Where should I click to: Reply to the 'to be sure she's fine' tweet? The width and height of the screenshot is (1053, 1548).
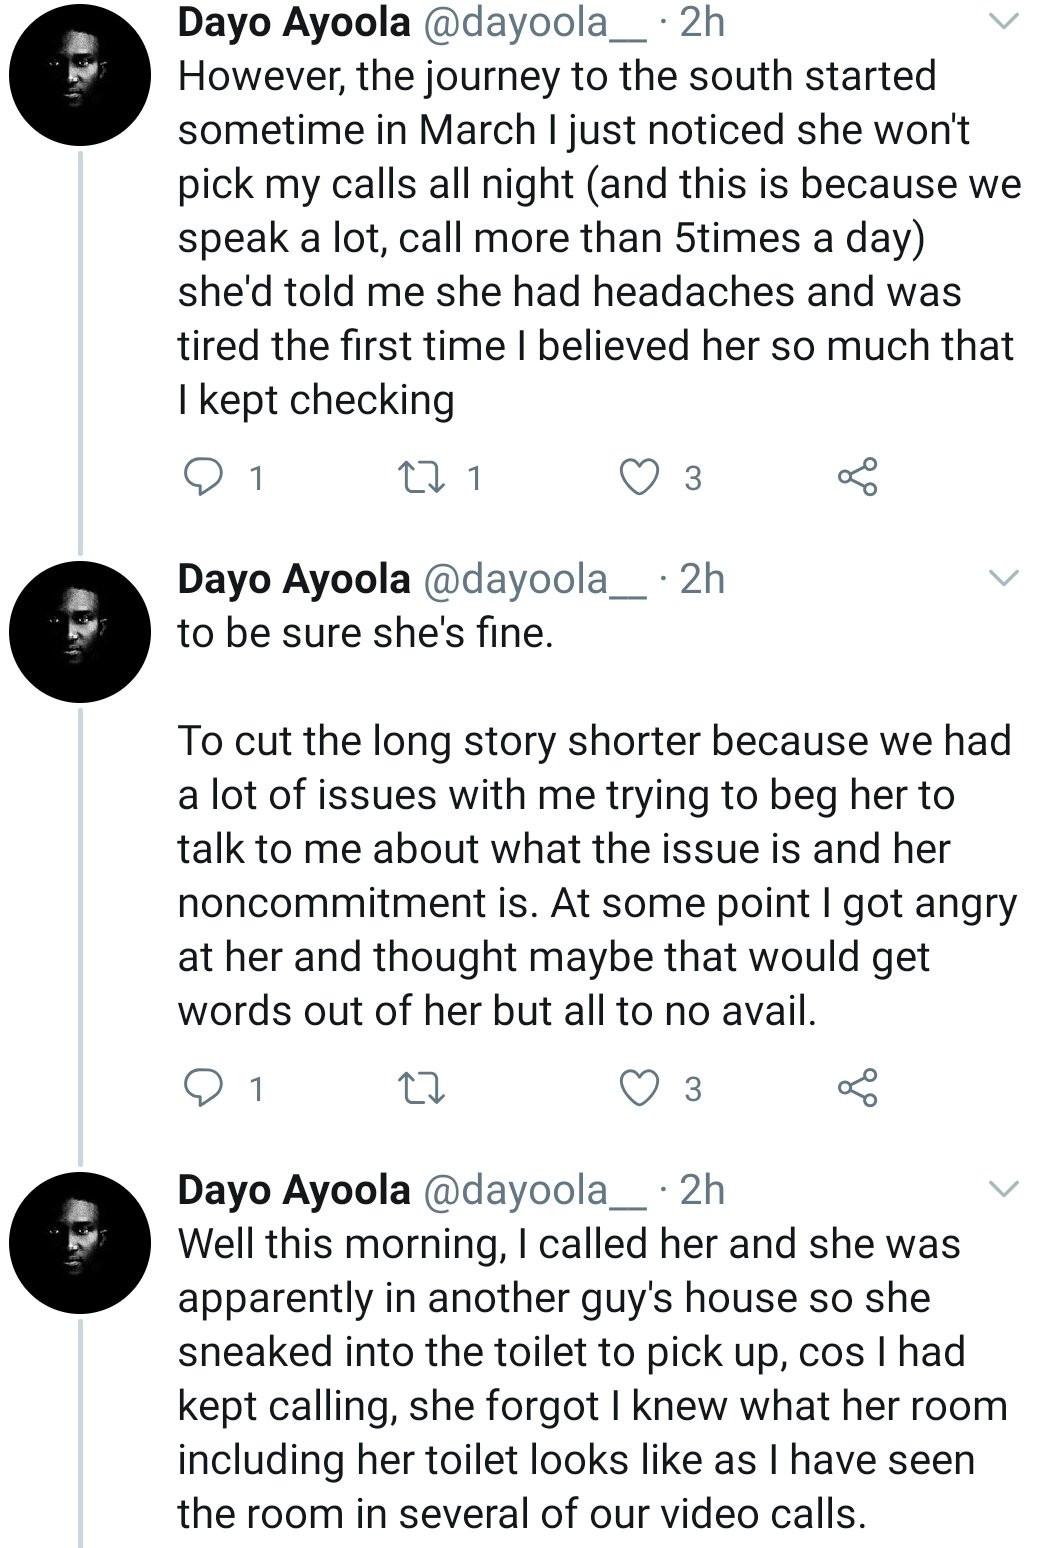pos(205,1087)
